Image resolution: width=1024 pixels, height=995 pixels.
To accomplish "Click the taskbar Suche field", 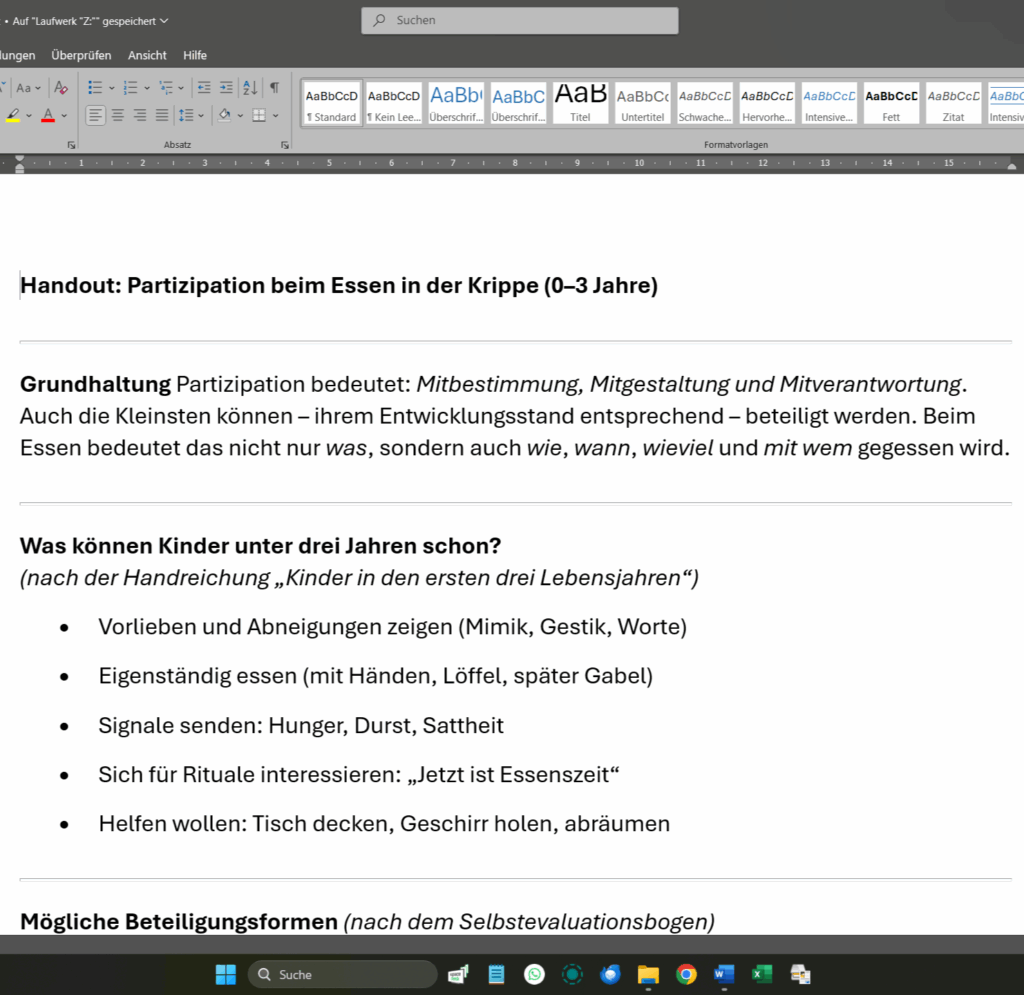I will (x=343, y=975).
